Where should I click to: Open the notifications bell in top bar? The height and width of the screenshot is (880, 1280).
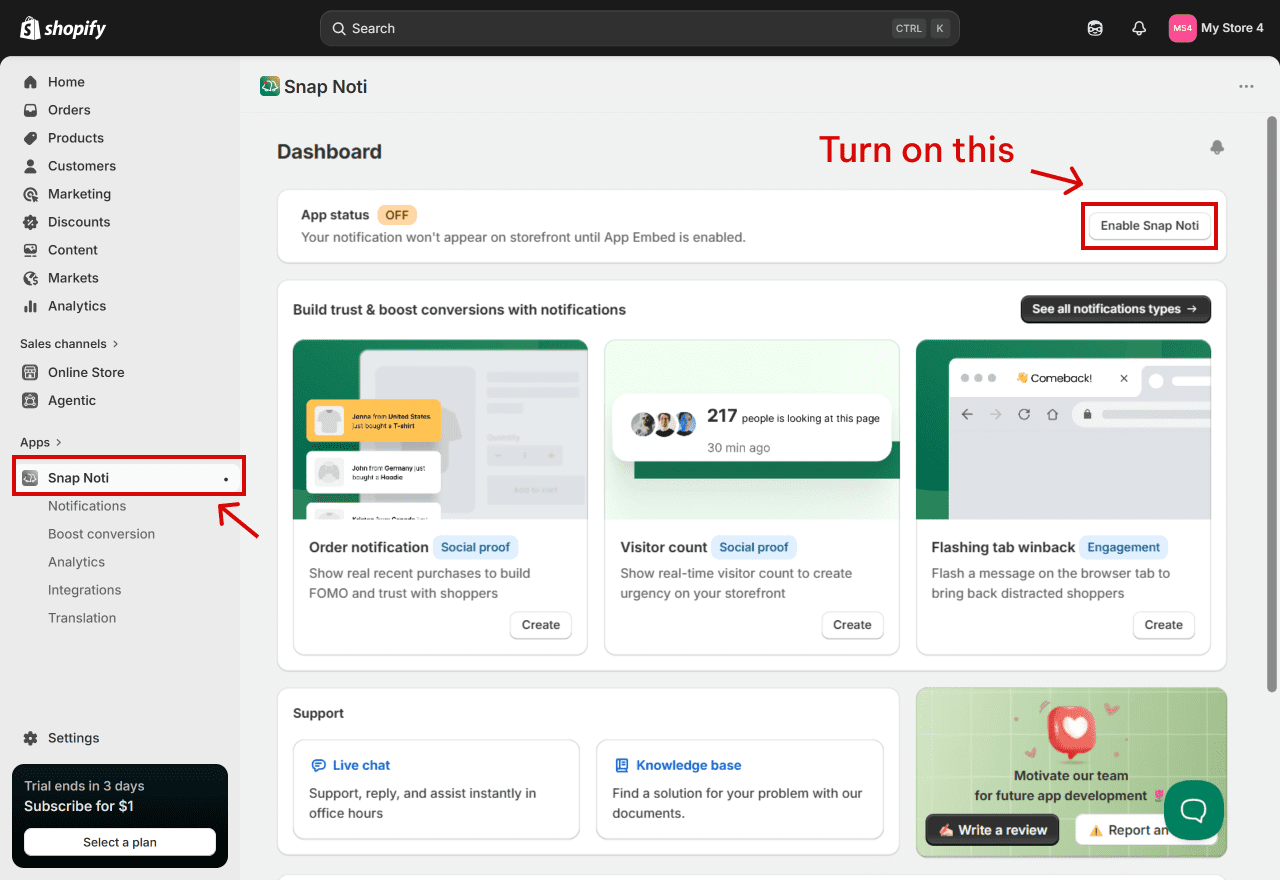click(x=1139, y=28)
